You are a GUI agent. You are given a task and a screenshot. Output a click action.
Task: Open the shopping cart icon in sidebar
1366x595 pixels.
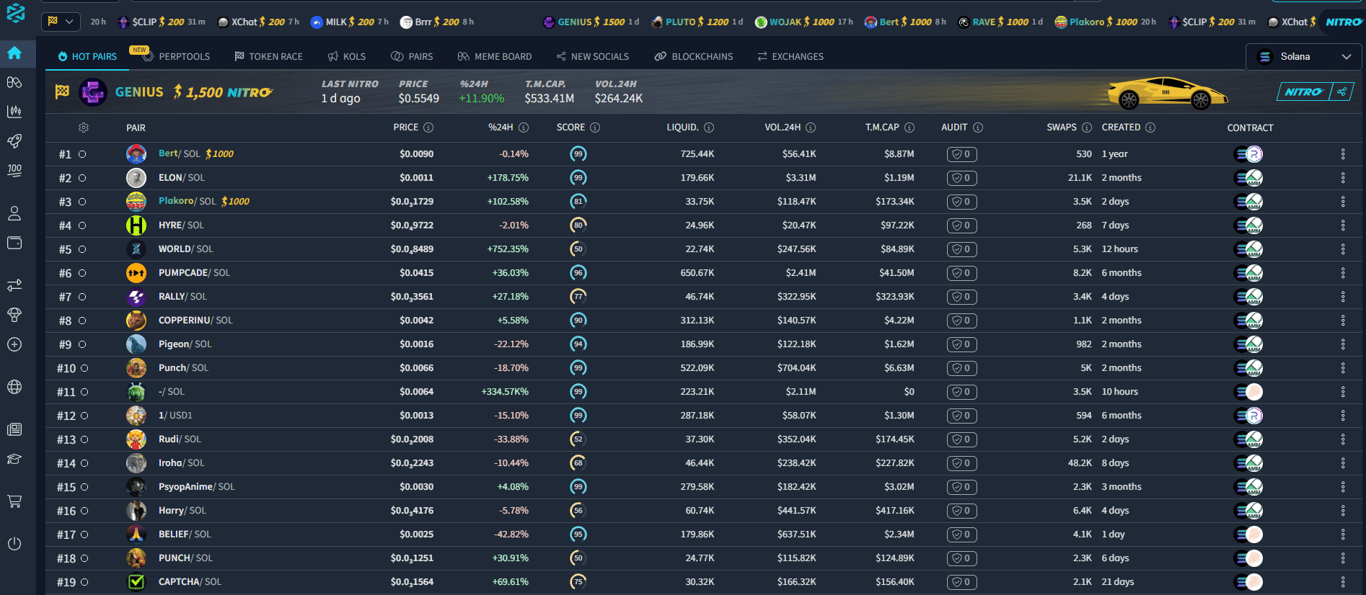14,501
